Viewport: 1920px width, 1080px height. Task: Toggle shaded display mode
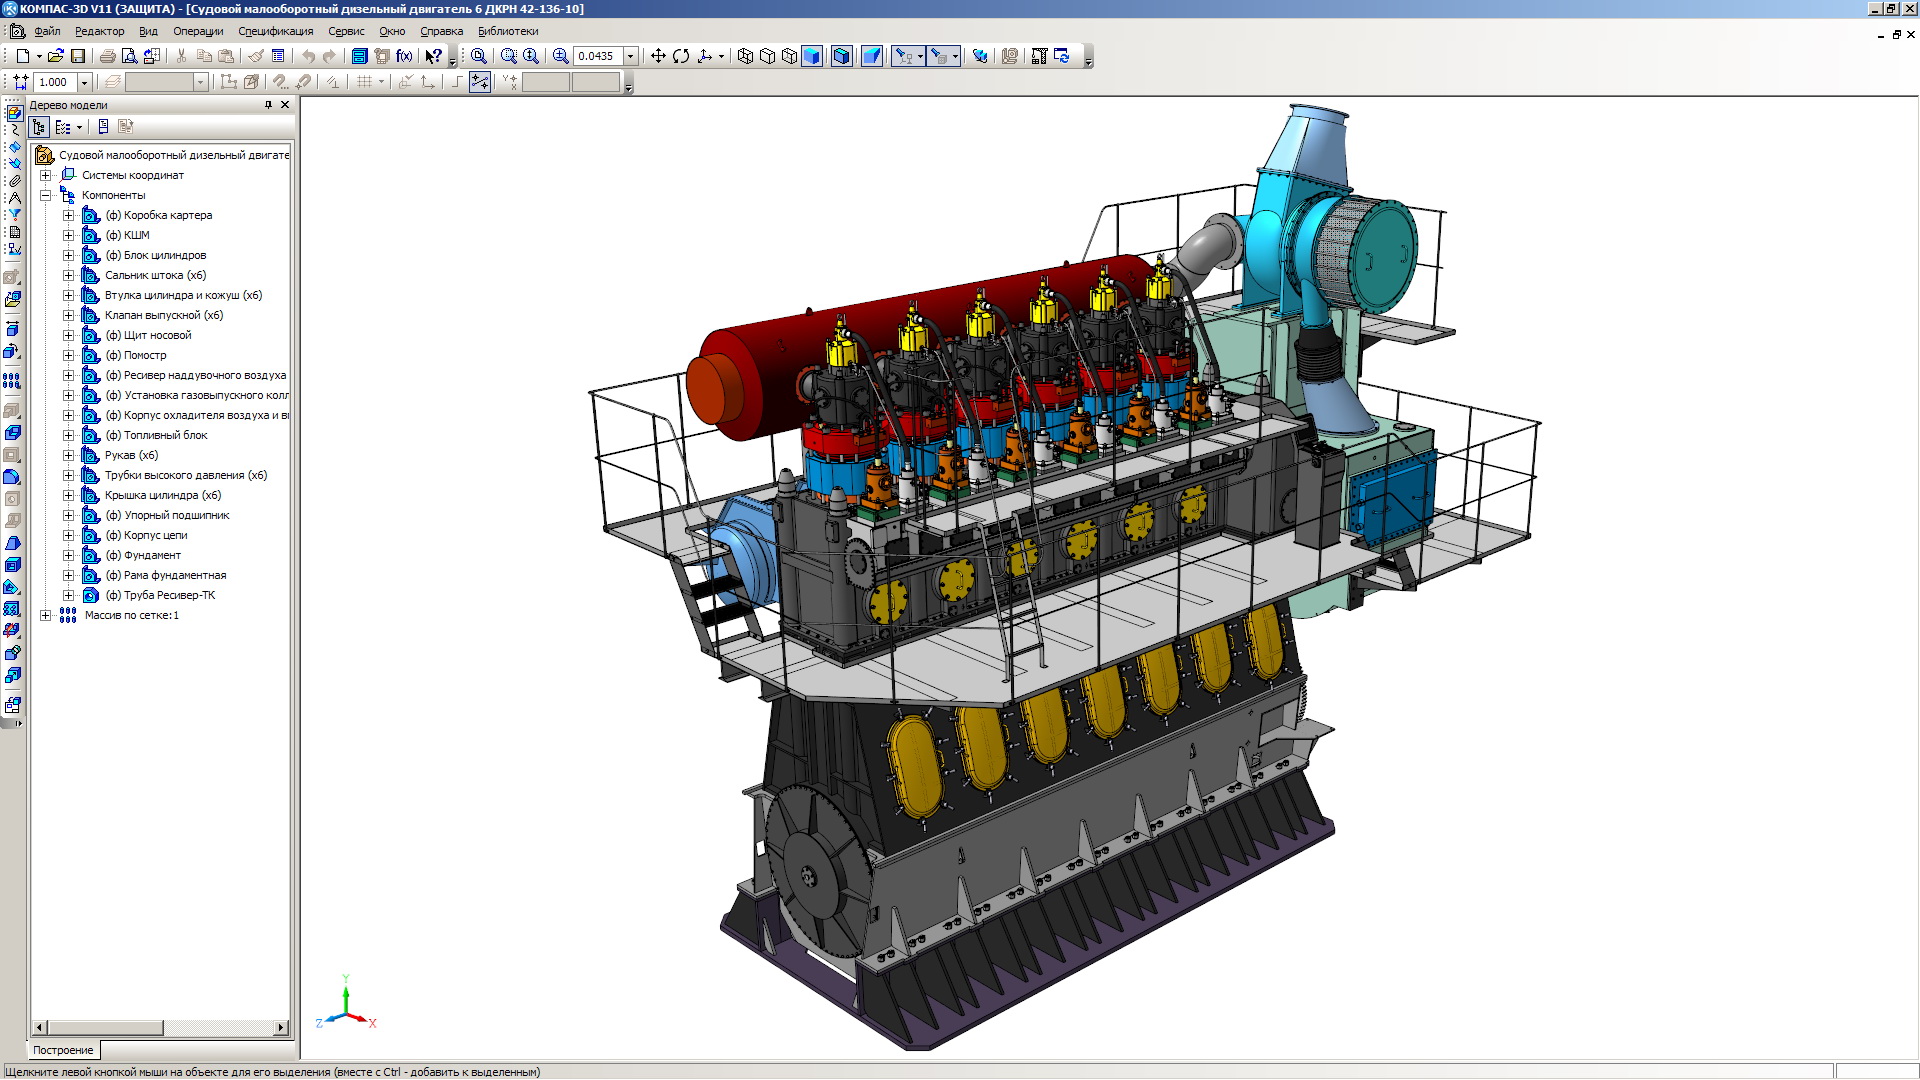(812, 56)
